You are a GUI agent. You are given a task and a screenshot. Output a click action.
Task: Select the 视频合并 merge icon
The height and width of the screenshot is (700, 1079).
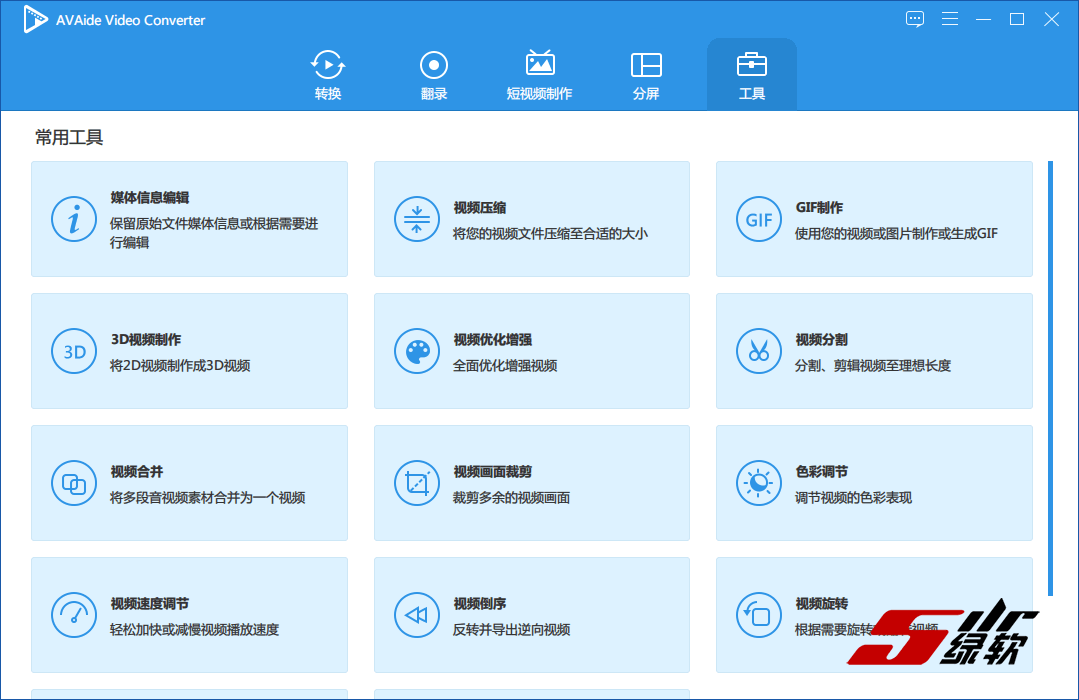click(74, 483)
